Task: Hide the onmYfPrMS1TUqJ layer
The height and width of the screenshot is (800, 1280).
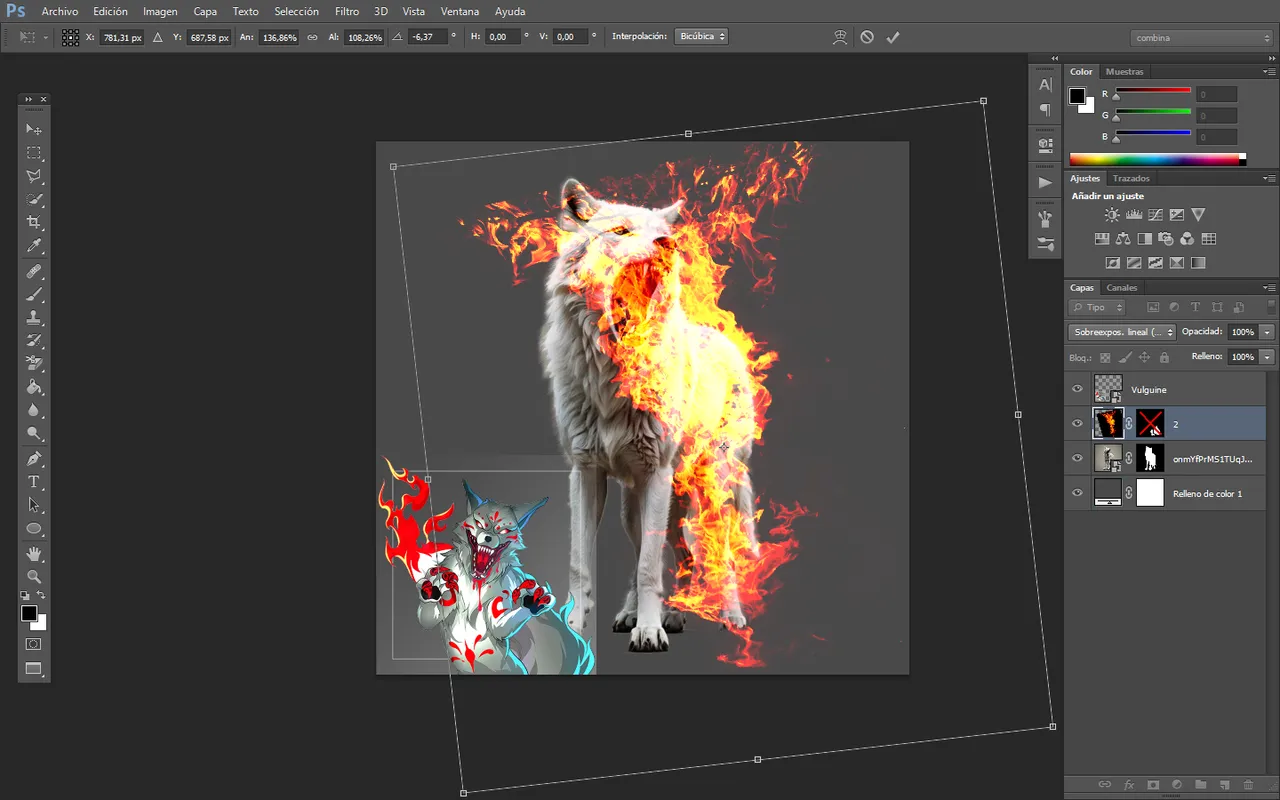Action: coord(1077,458)
